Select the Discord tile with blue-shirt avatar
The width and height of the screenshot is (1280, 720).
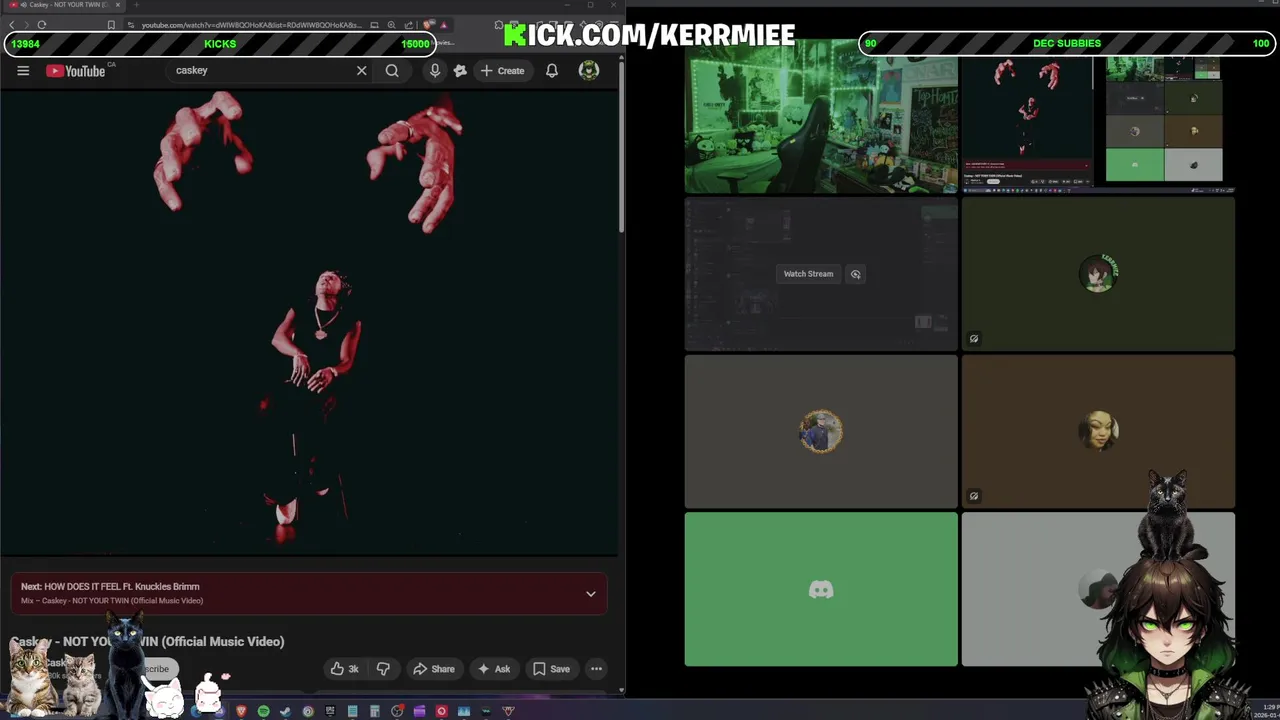(821, 432)
